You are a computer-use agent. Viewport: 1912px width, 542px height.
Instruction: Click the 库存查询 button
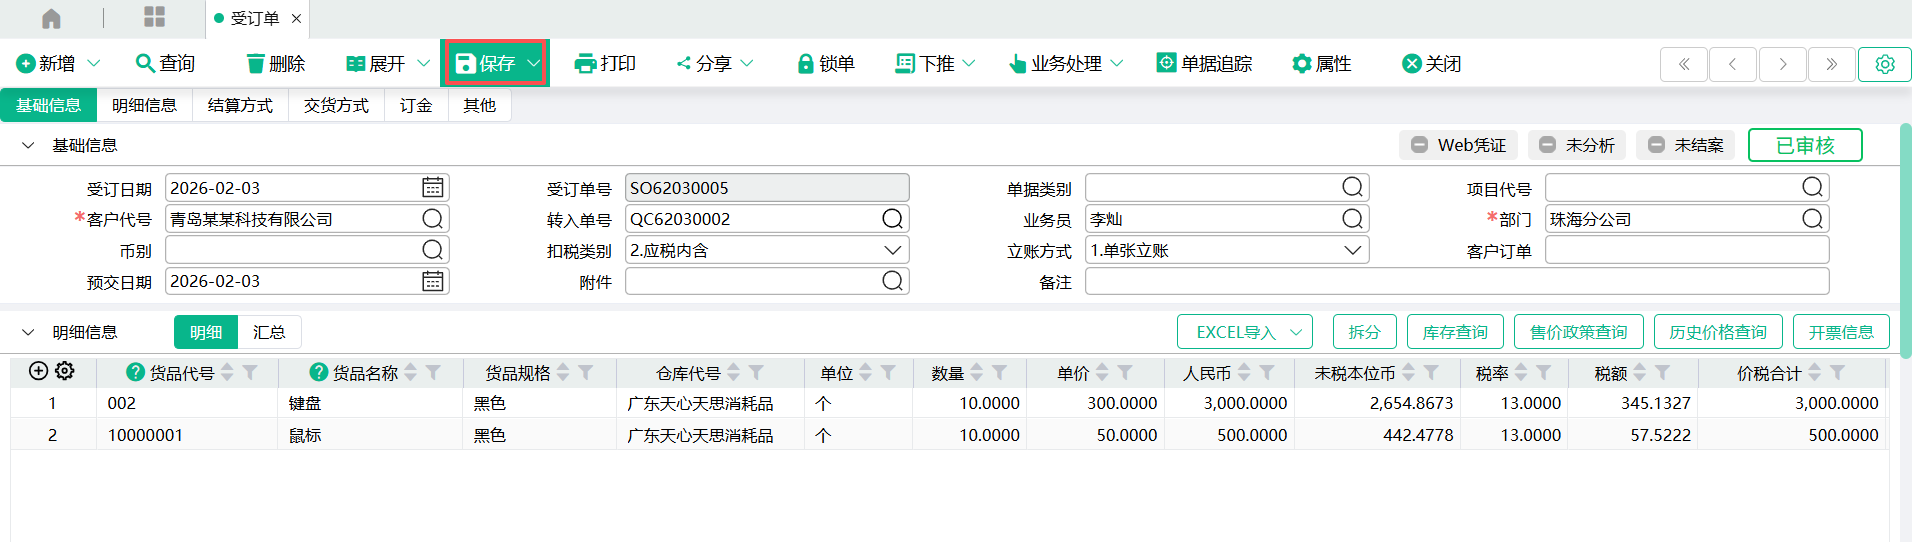1454,332
